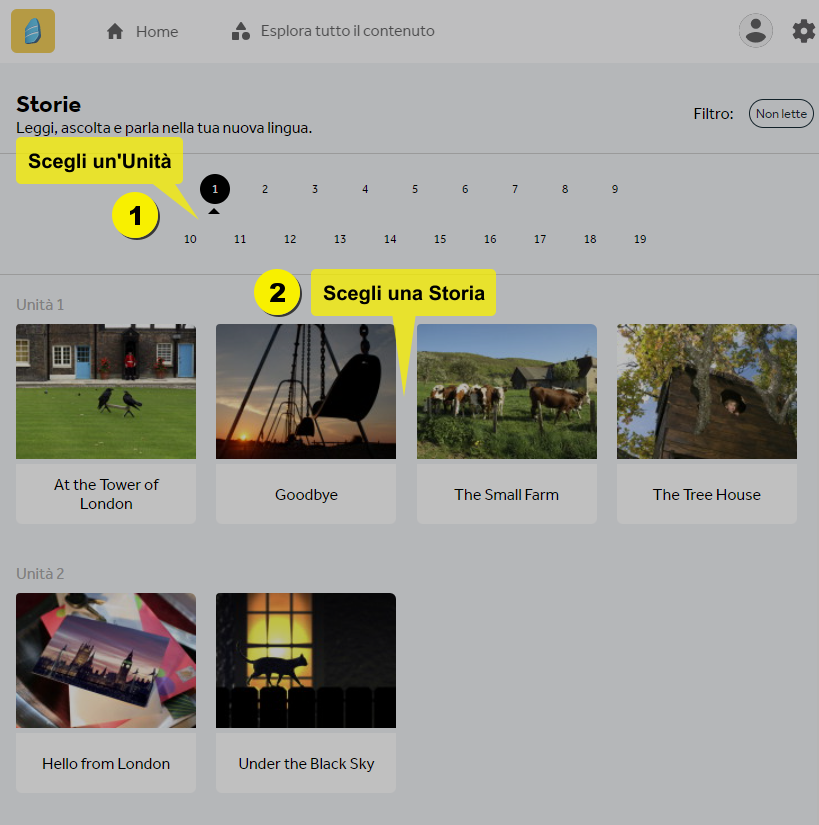Click the Goodbye story title
Screen dimensions: 819x825
[x=306, y=495]
